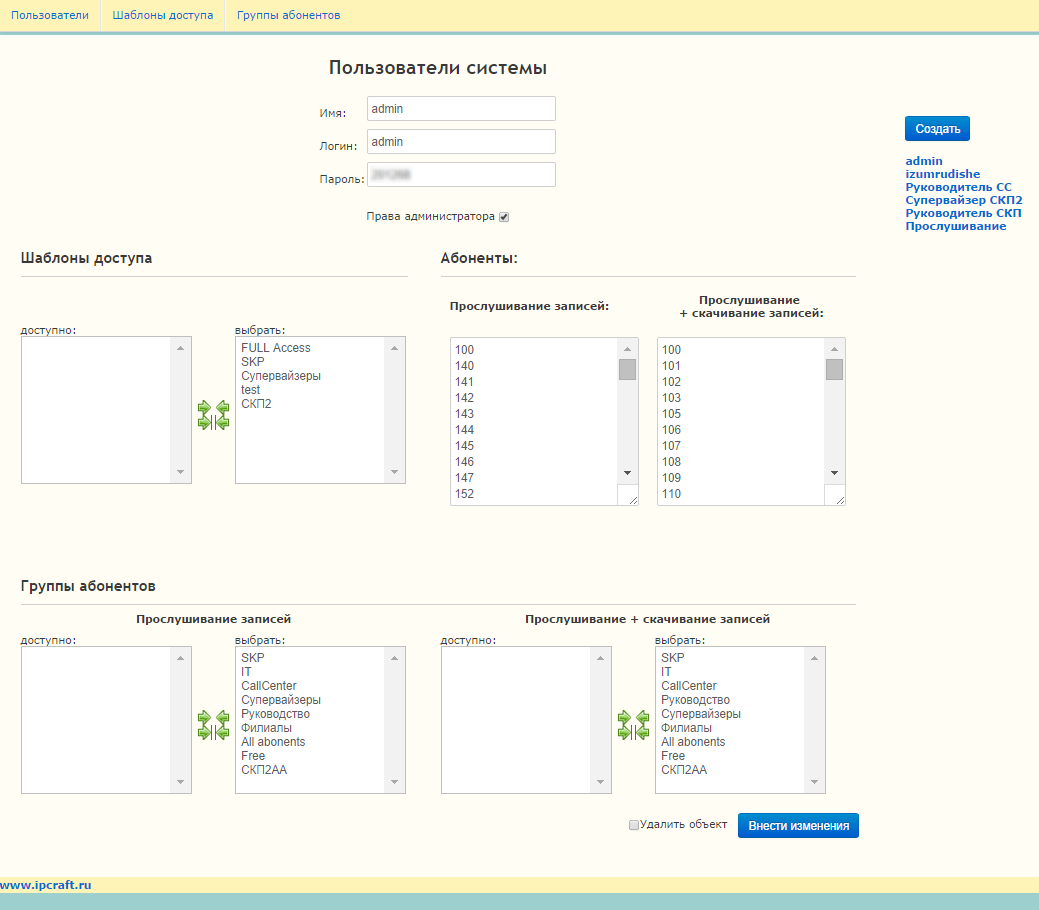1039x910 pixels.
Task: Click resize handle of Прослушивание + скачивание subscriber list
Action: (840, 500)
